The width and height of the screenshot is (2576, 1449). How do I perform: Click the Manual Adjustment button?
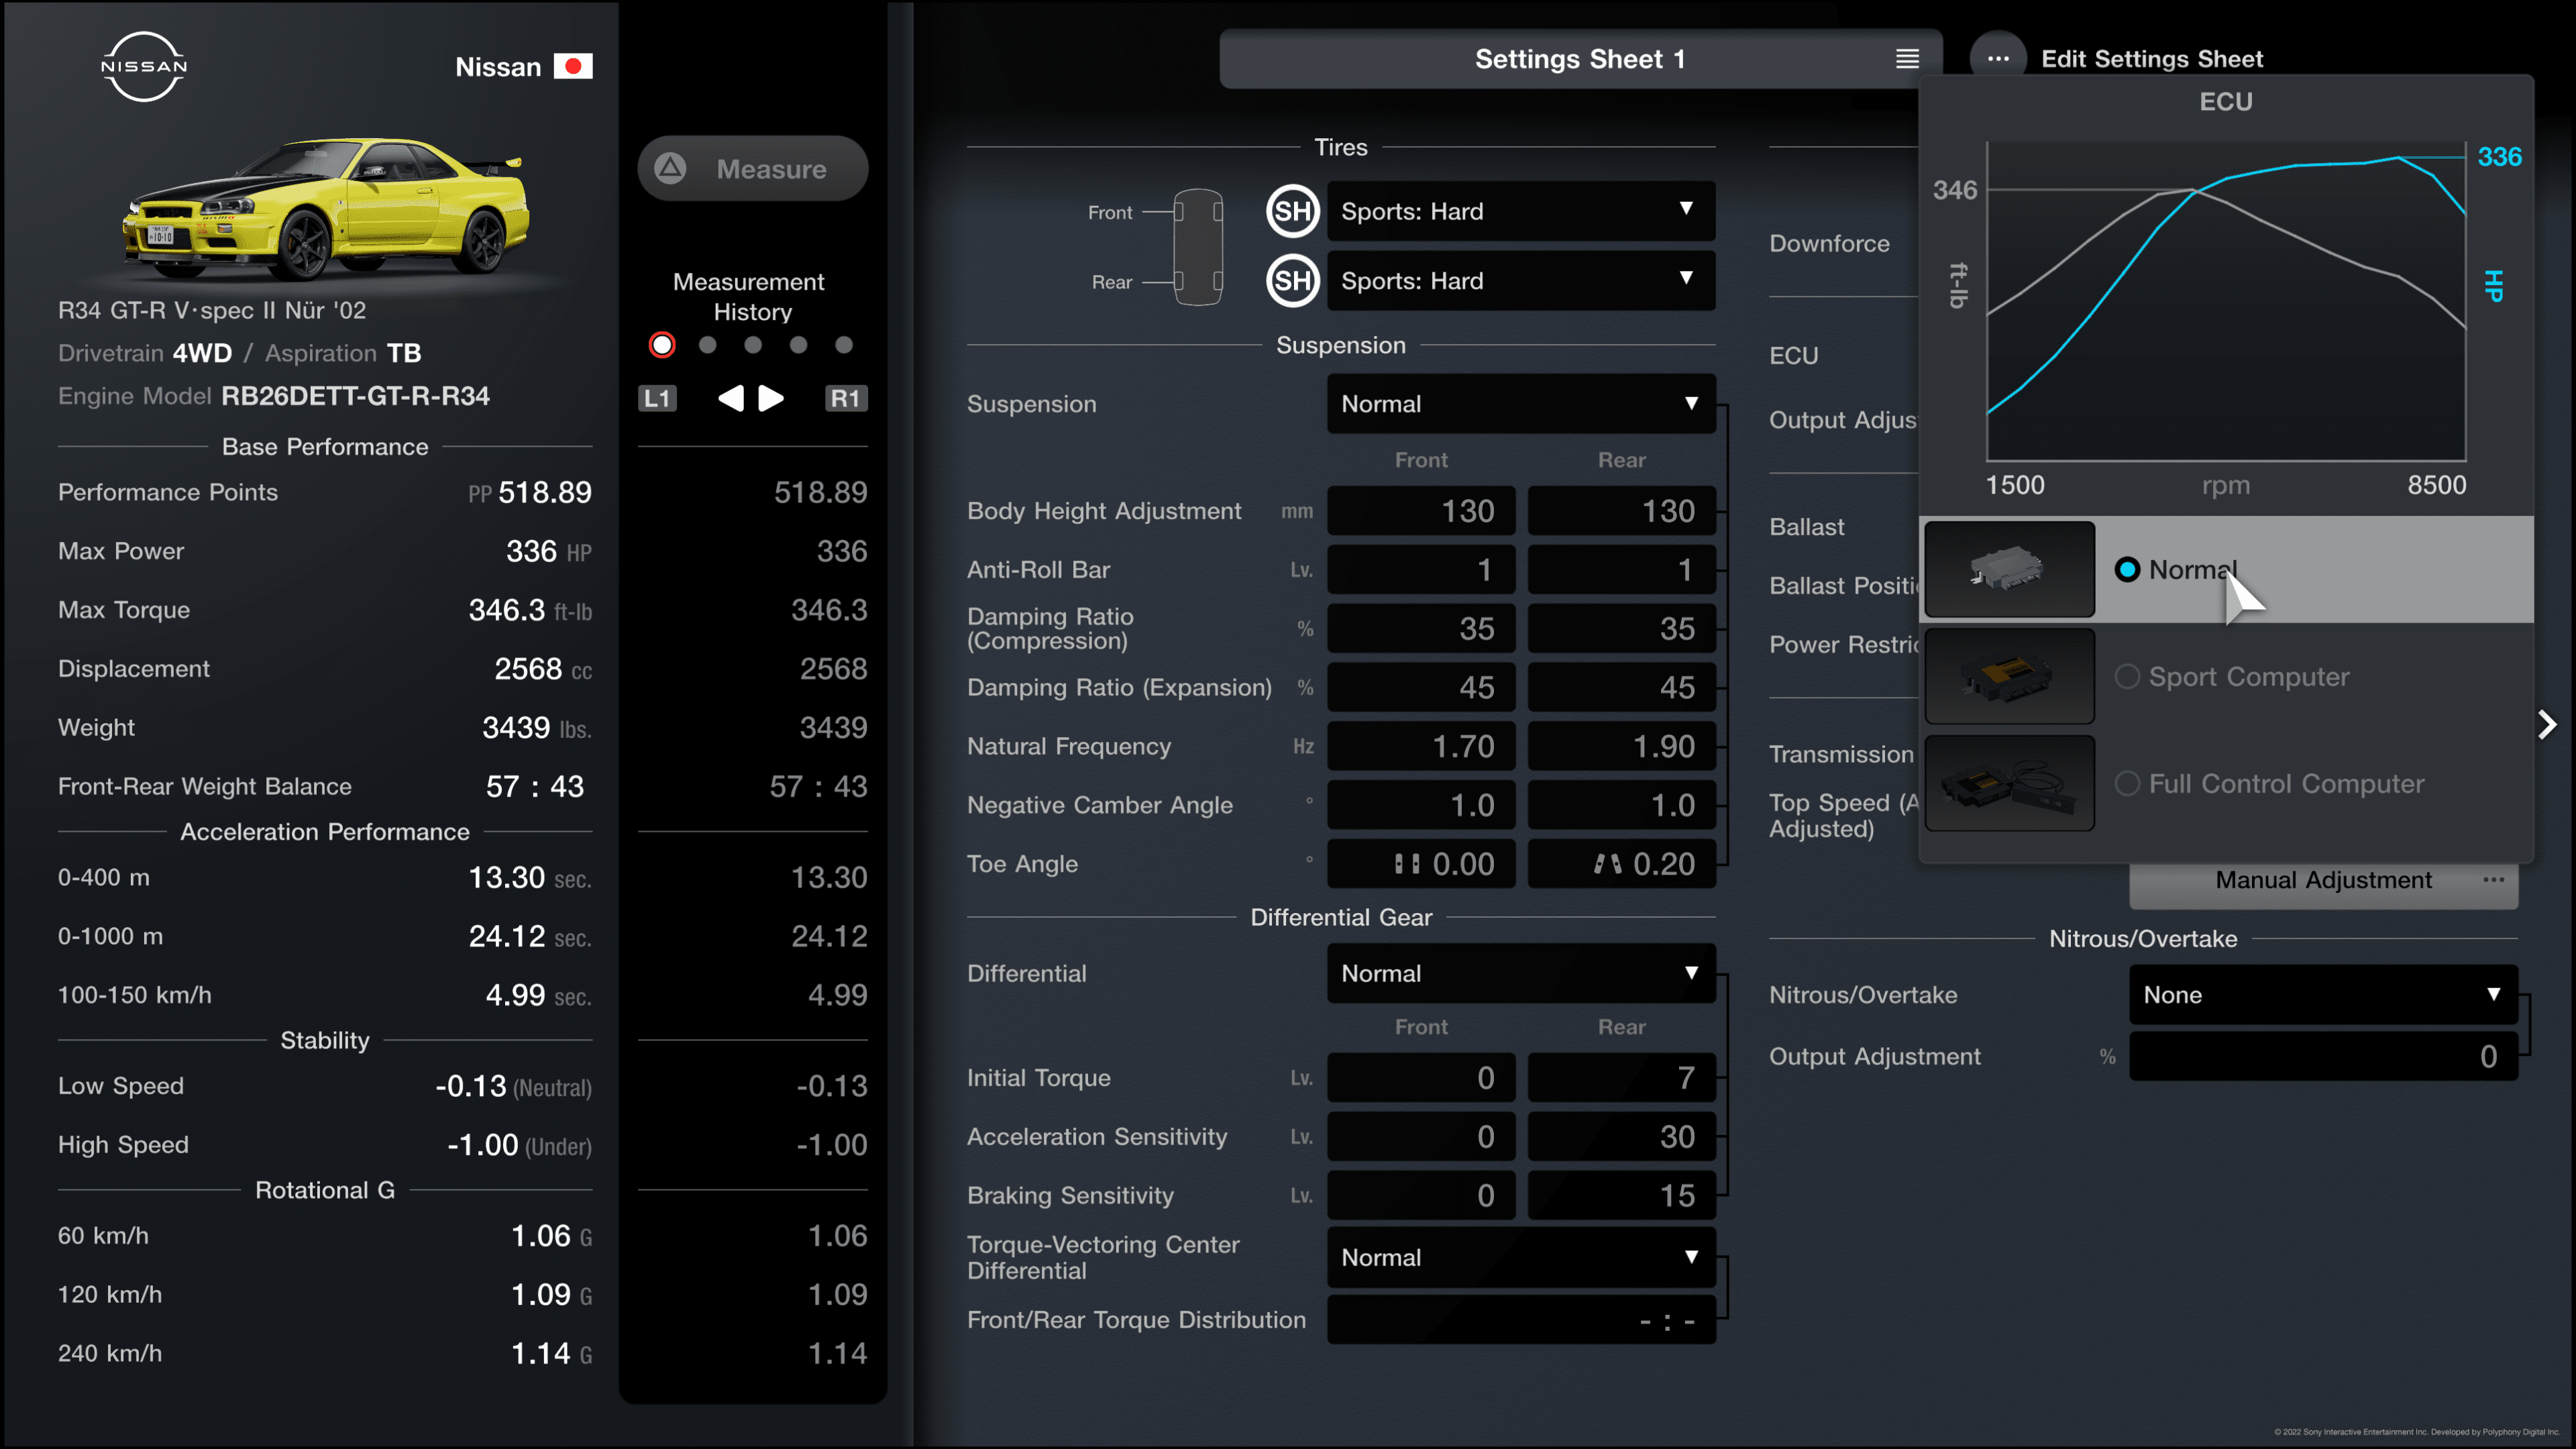pos(2323,881)
